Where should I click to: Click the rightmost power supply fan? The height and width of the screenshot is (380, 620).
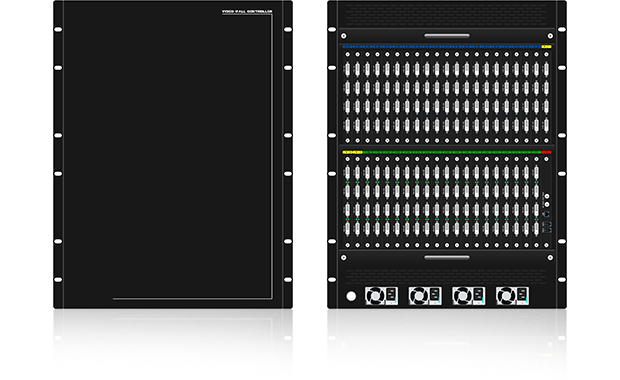[x=506, y=296]
